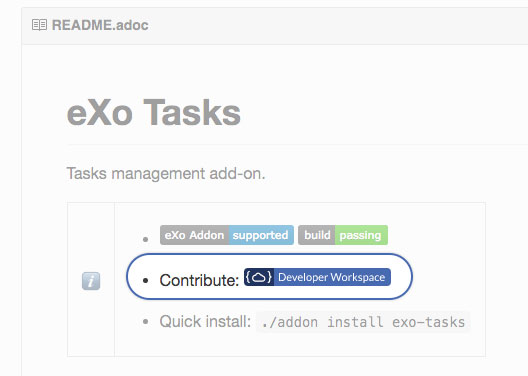Click the 'eXo Tasks' heading
Viewport: 528px width, 376px height.
[154, 113]
